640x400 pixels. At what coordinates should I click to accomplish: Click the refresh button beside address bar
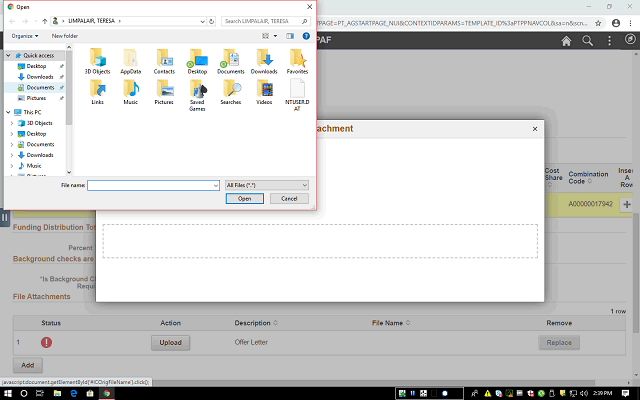(211, 21)
